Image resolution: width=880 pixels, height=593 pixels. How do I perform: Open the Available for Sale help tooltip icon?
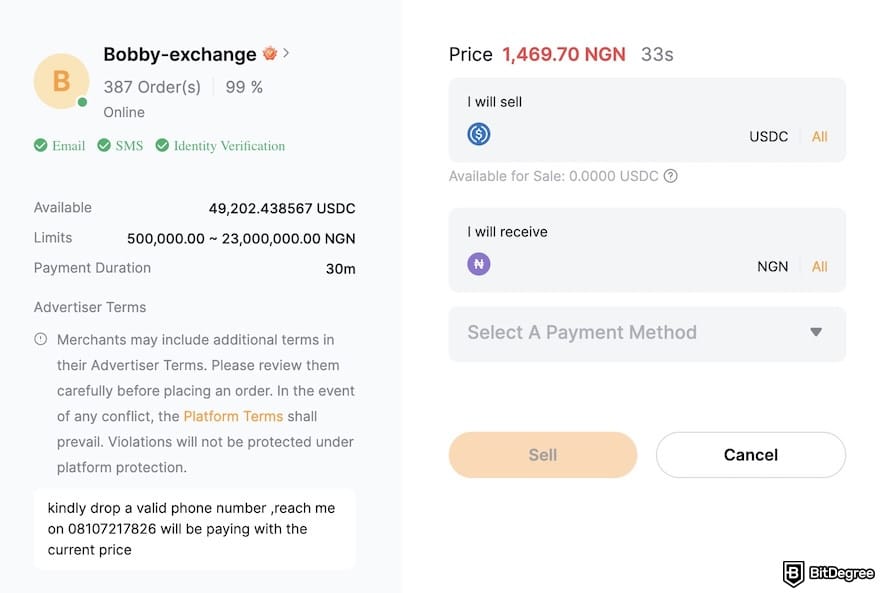pyautogui.click(x=669, y=176)
